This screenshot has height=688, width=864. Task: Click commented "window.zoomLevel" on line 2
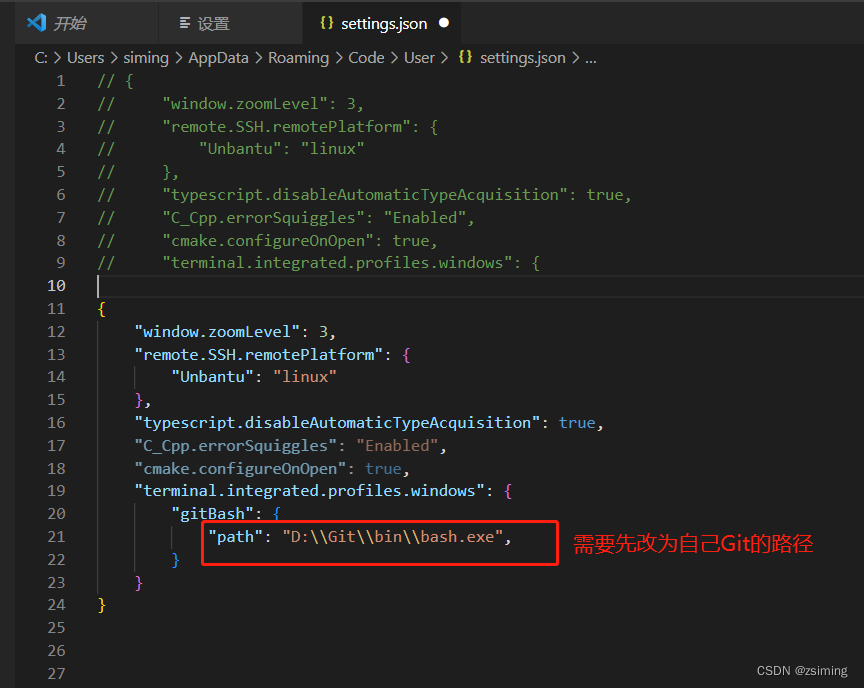[x=245, y=104]
